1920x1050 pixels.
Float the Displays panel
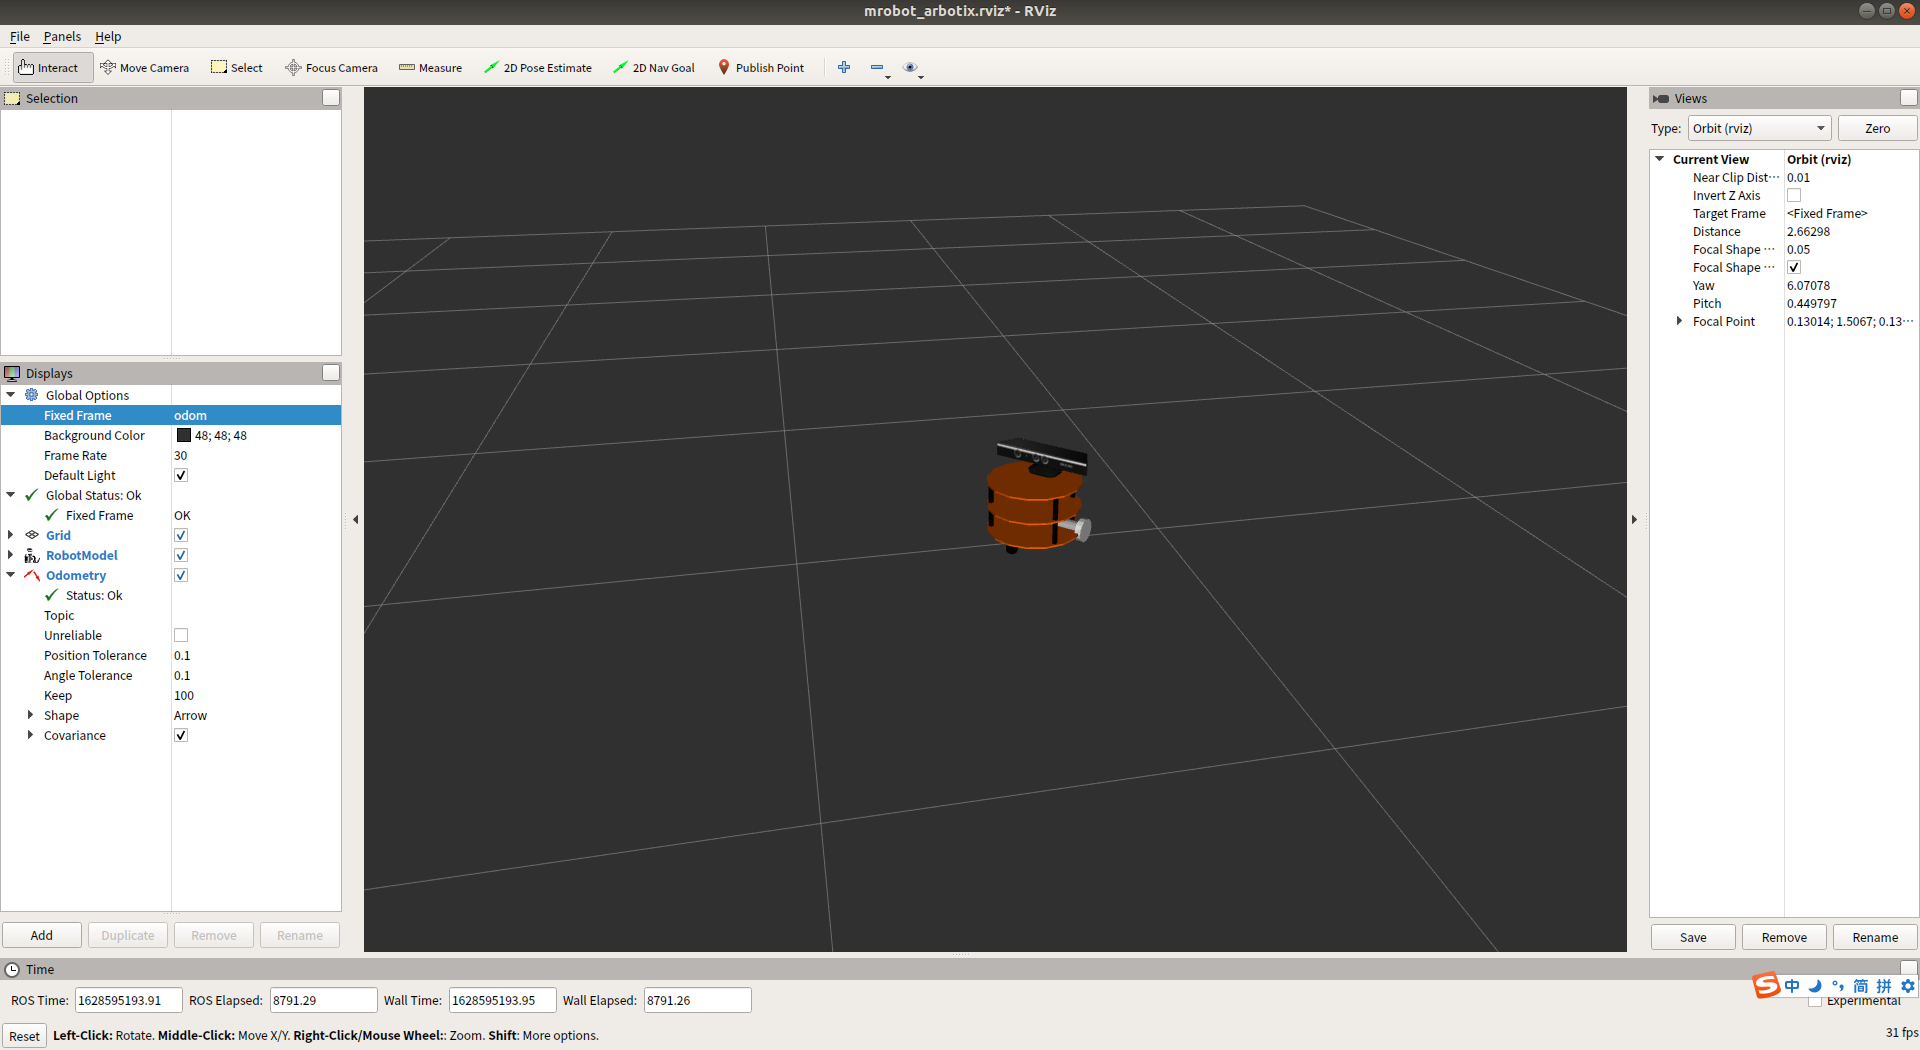coord(331,373)
